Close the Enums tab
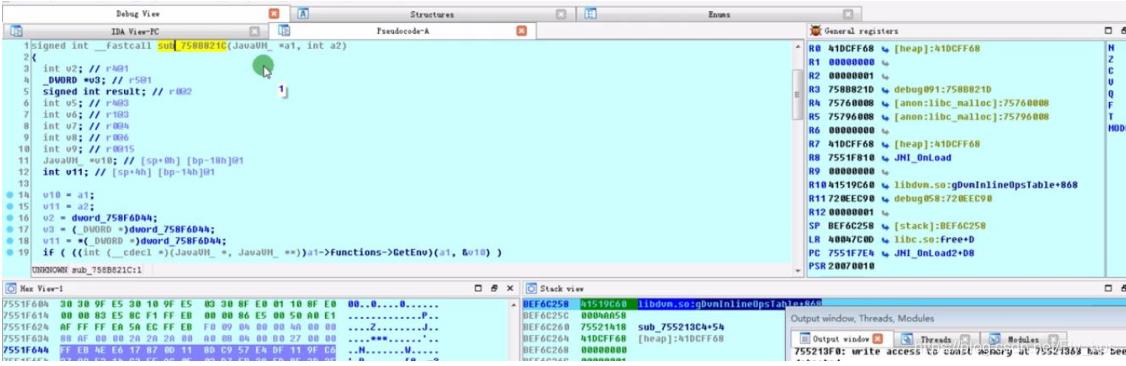Screen dimensions: 1126x366 coord(848,14)
